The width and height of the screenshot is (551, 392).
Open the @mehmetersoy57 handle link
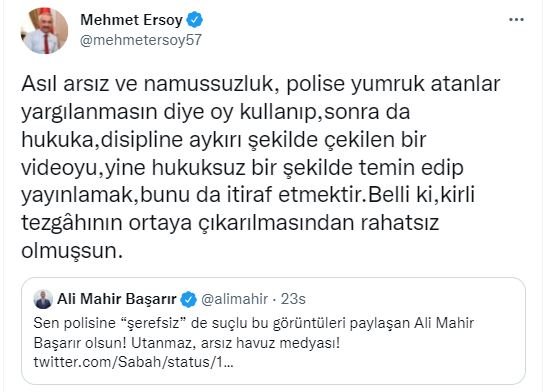coord(141,40)
